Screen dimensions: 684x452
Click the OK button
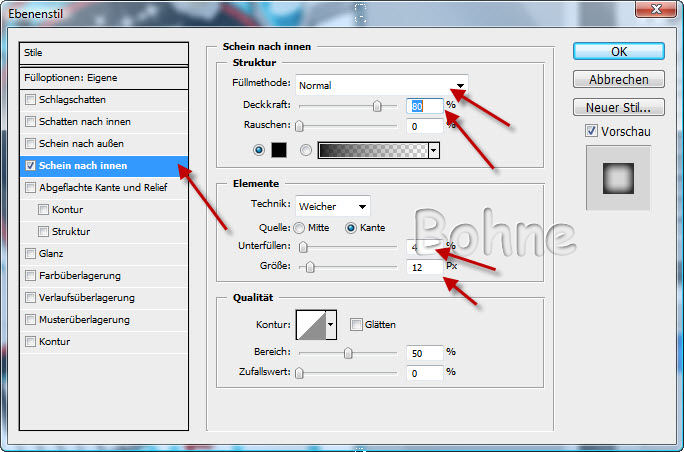coord(618,52)
